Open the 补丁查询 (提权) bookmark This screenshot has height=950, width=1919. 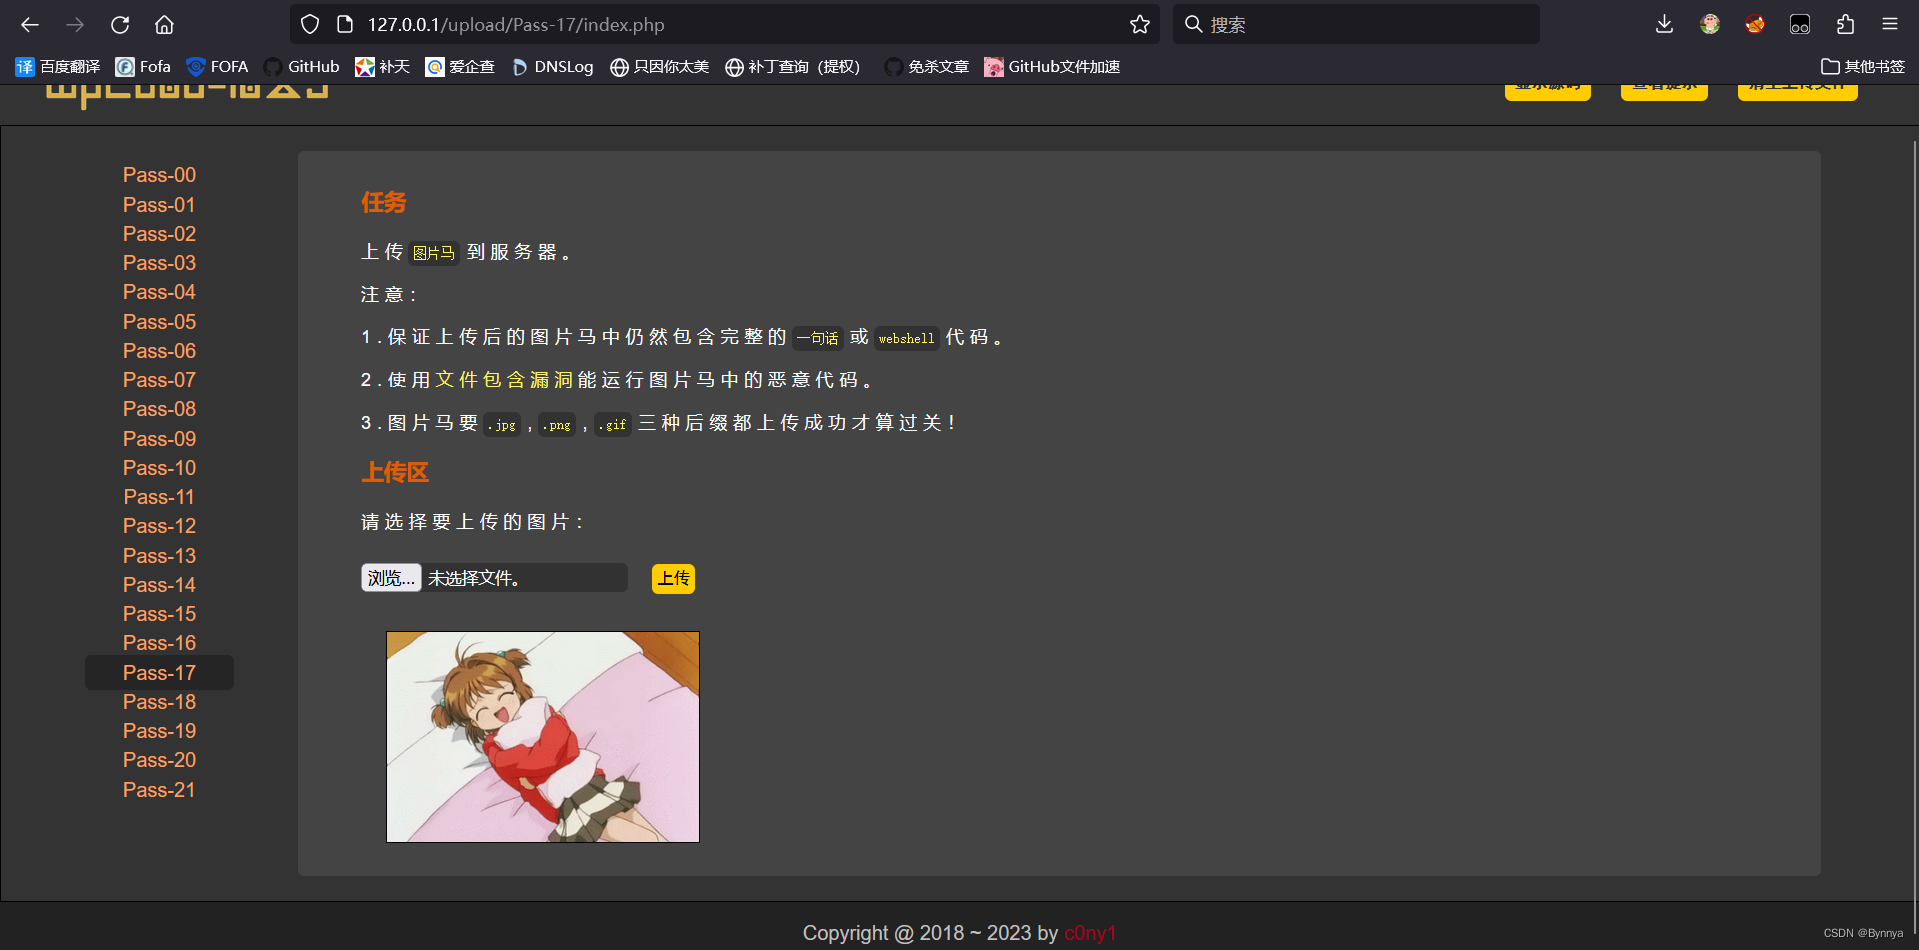click(793, 67)
